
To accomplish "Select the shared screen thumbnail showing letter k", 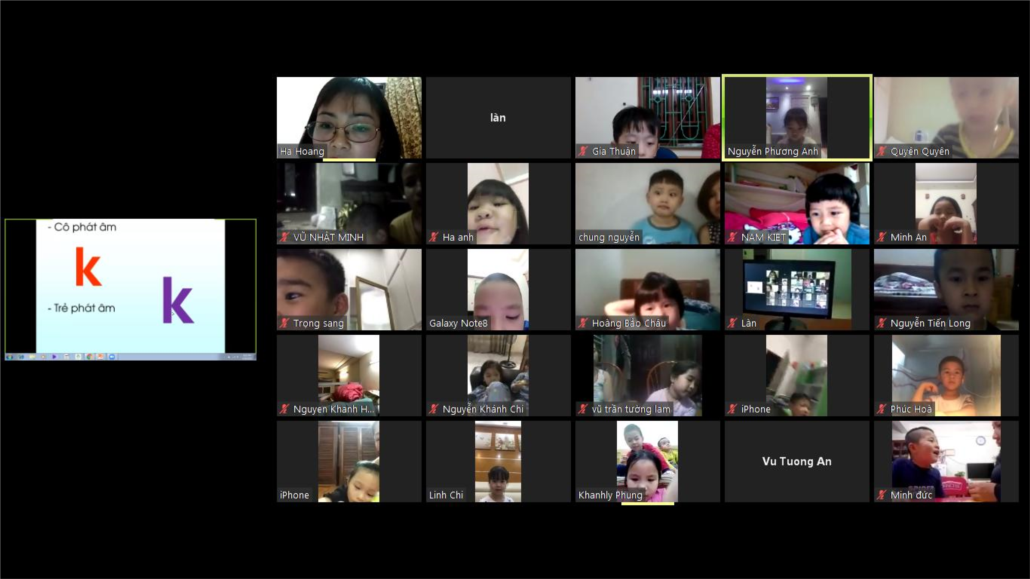I will [130, 288].
